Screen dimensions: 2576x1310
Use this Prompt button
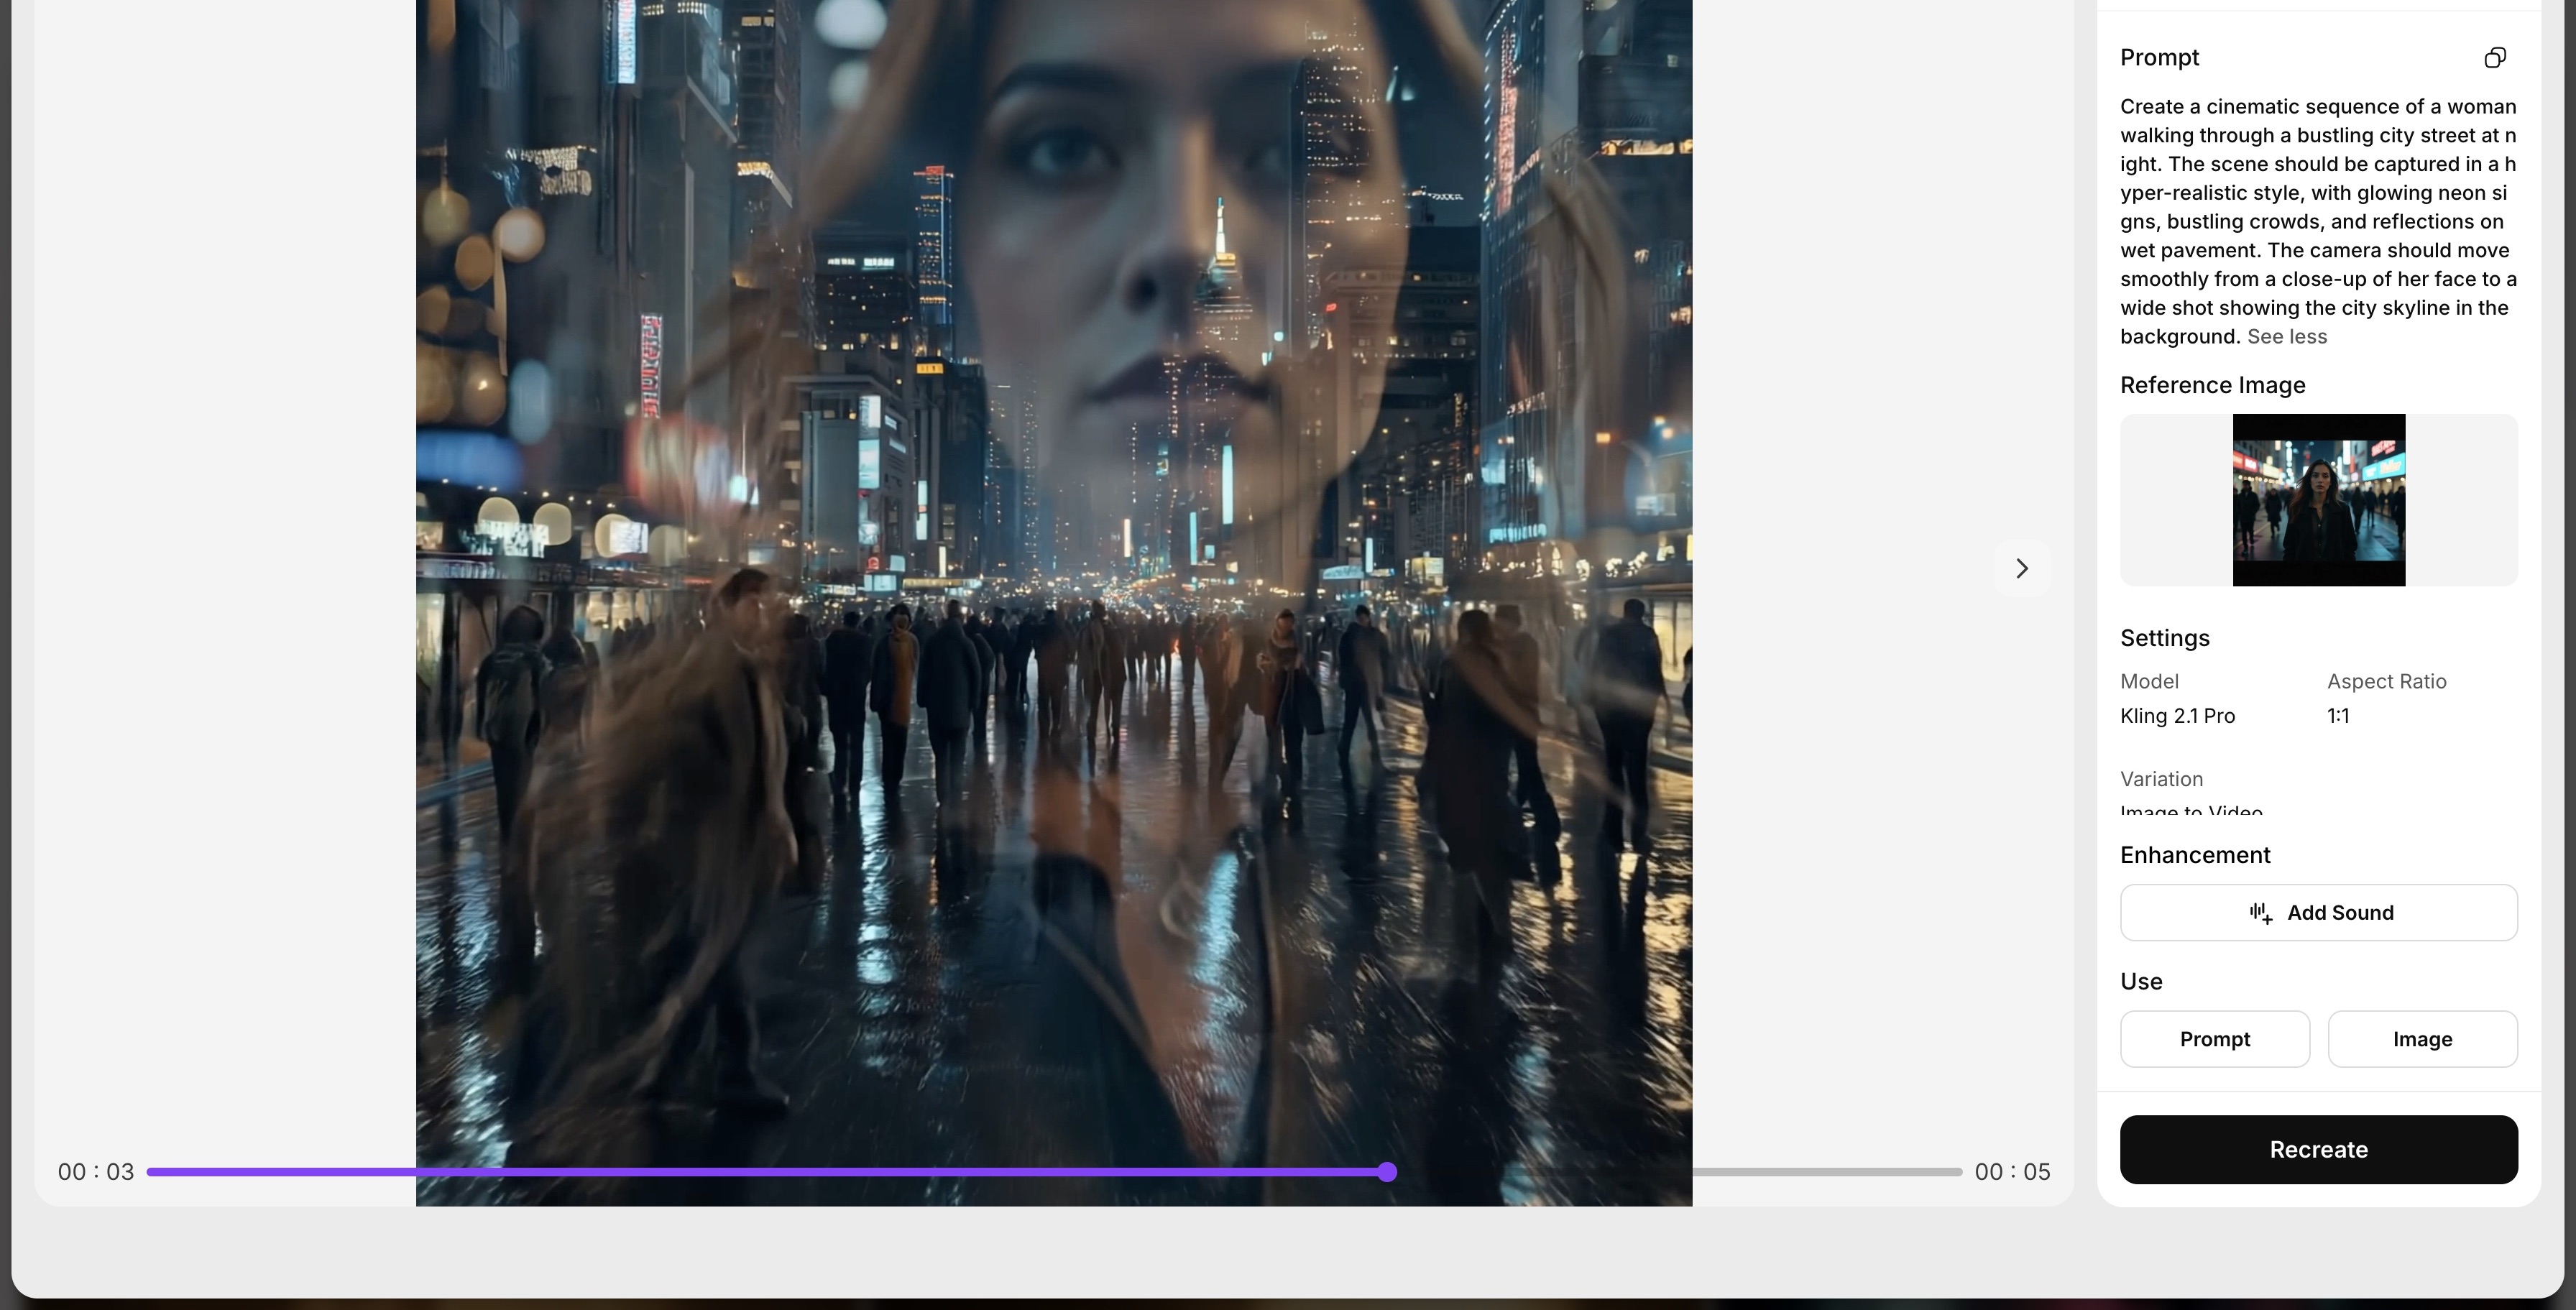[x=2215, y=1039]
